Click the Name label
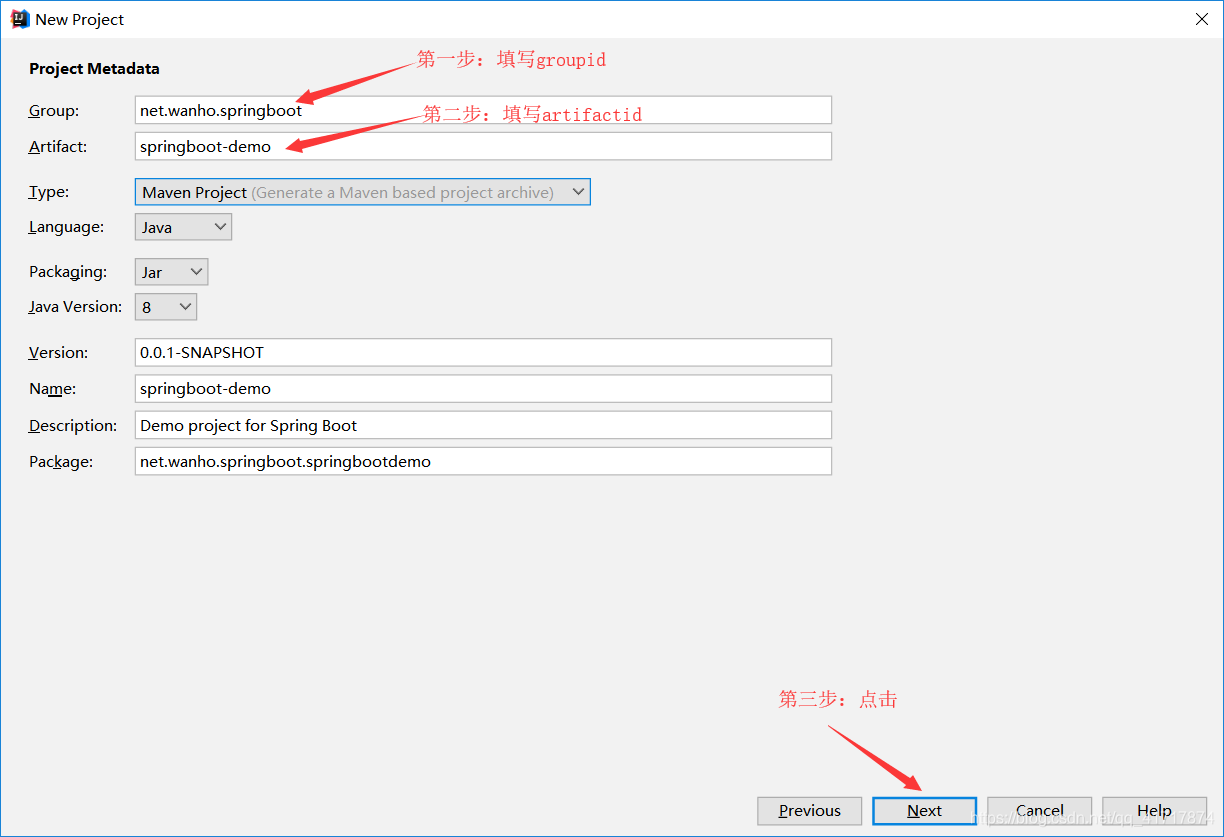Image resolution: width=1224 pixels, height=837 pixels. pyautogui.click(x=52, y=389)
